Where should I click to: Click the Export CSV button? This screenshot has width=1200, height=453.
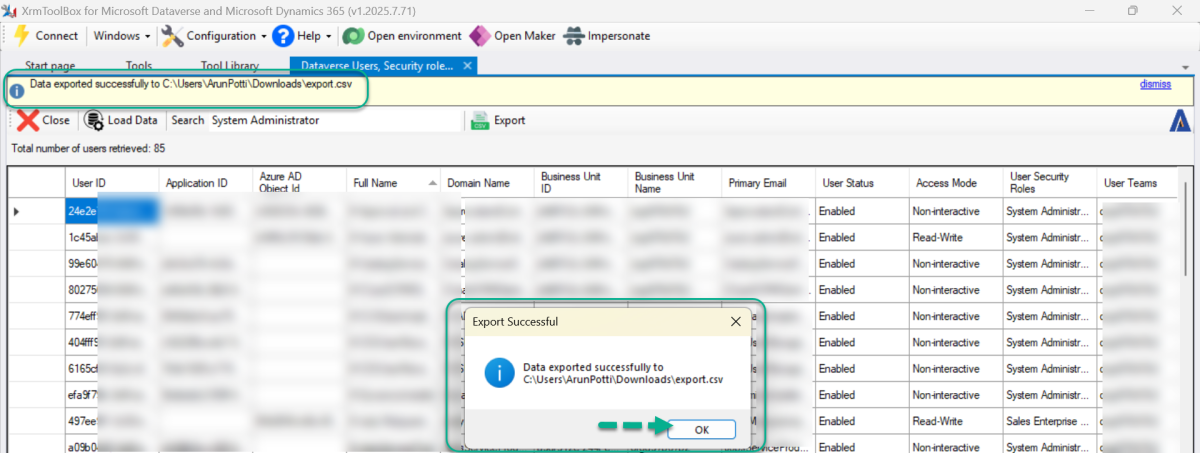(497, 120)
